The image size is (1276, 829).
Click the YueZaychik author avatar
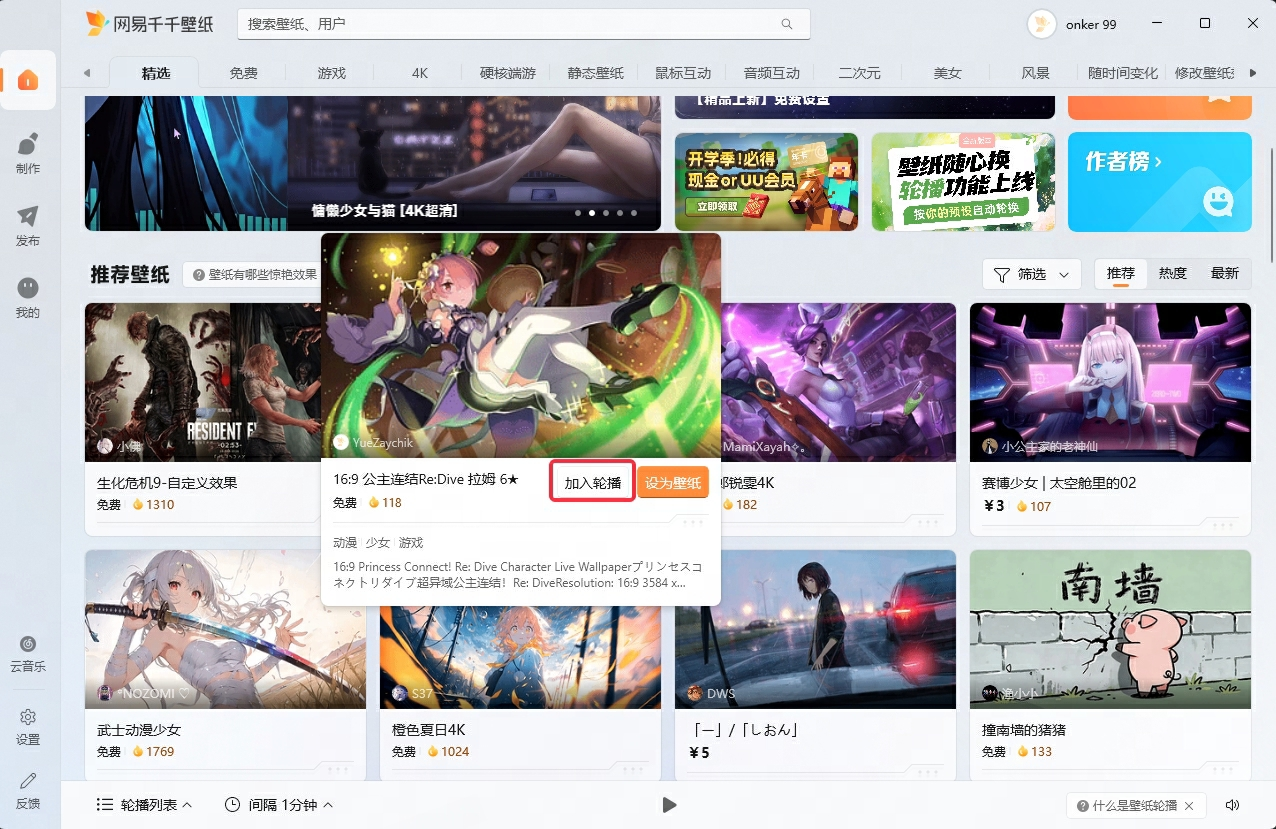click(341, 442)
